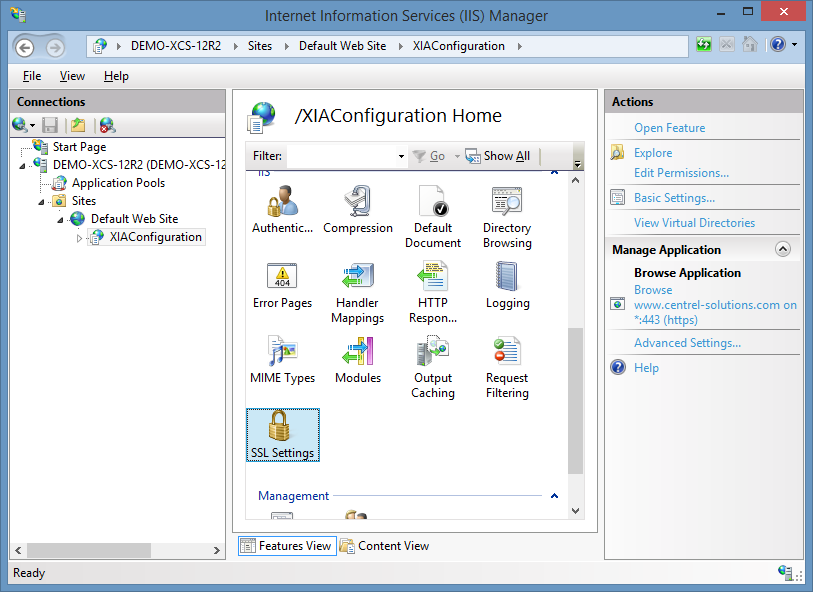
Task: Click the Up folder icon in Connections
Action: pos(78,125)
